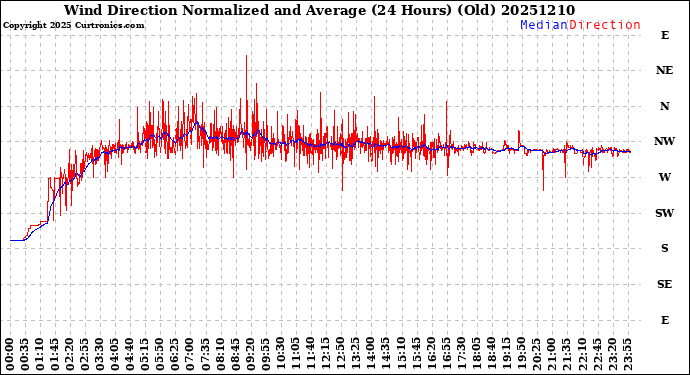Click the 03:30 time label

pyautogui.click(x=100, y=354)
